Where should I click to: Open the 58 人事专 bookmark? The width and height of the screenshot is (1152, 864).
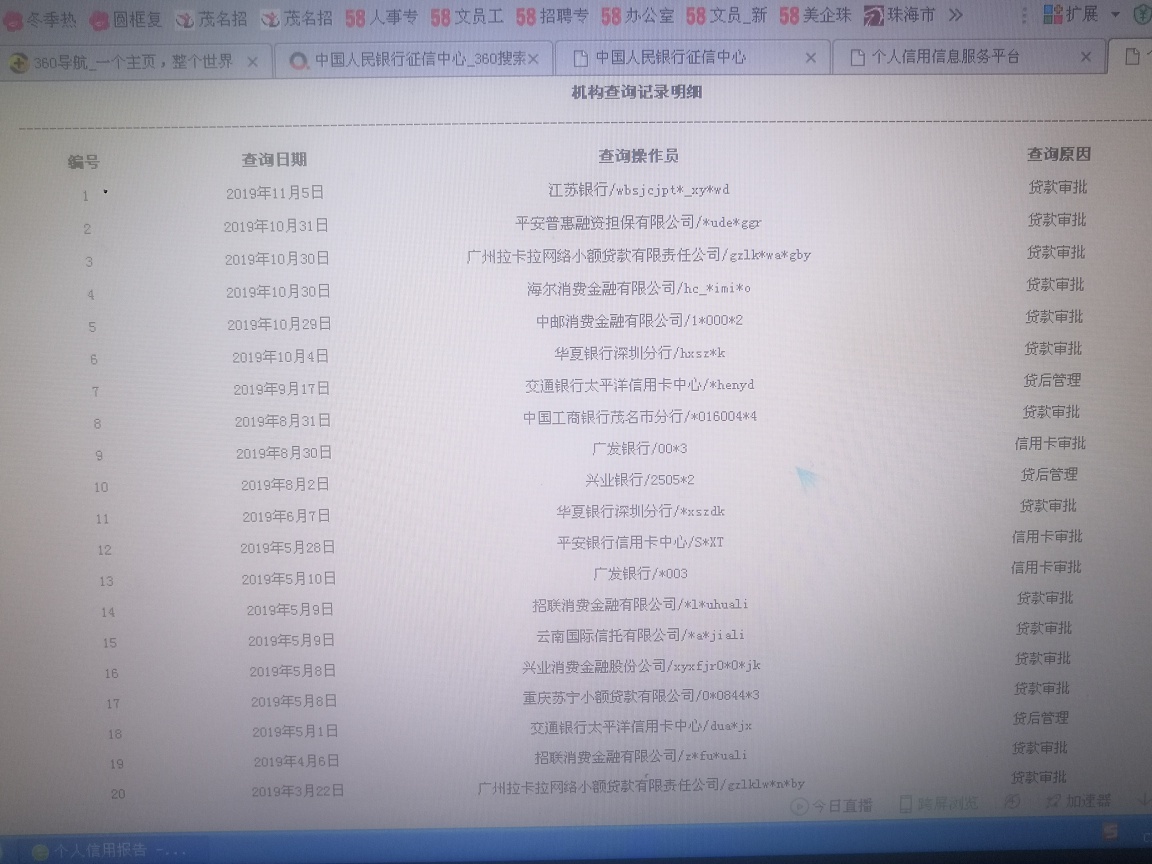coord(381,16)
